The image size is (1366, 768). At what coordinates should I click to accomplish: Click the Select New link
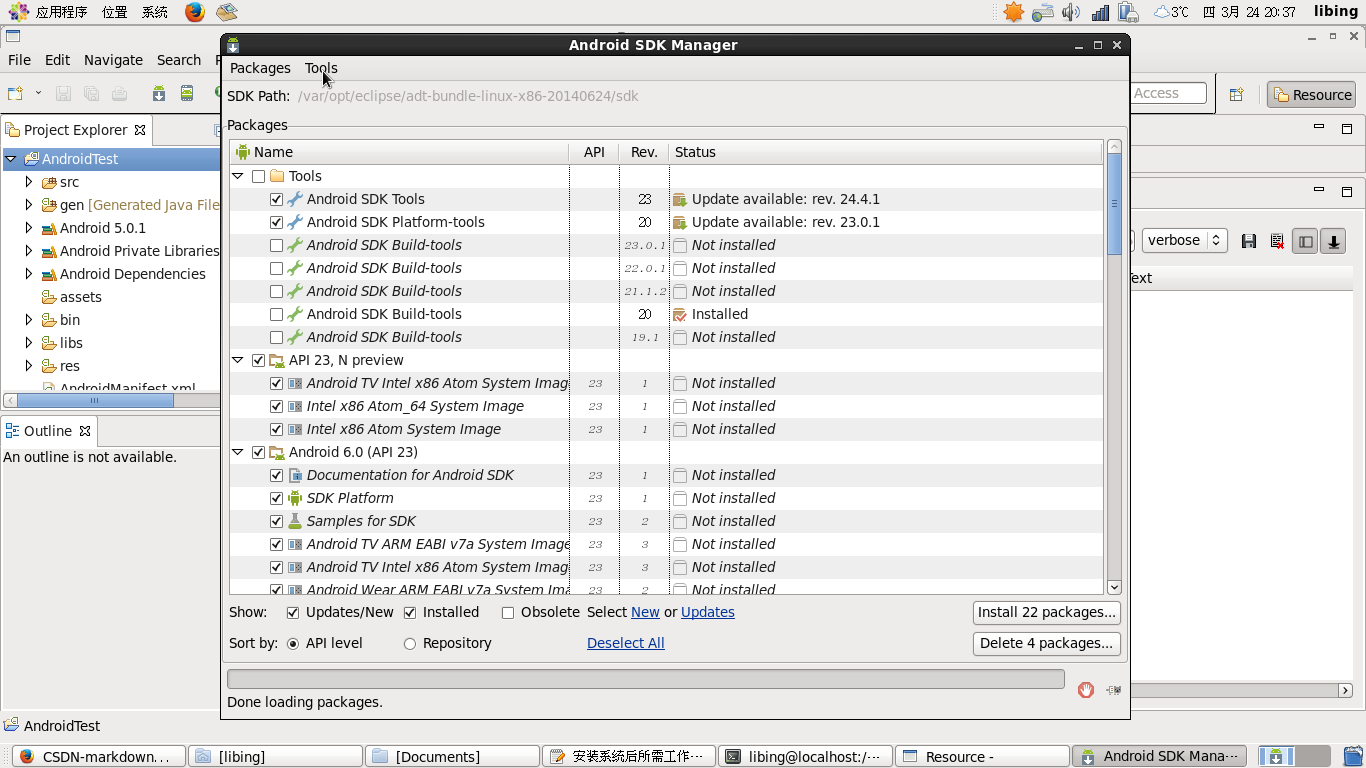[x=645, y=612]
